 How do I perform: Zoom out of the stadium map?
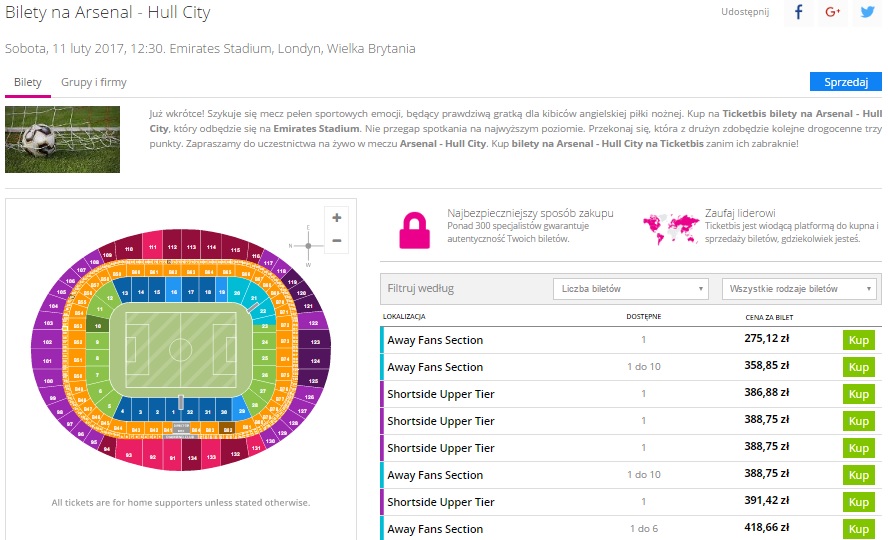click(x=336, y=240)
